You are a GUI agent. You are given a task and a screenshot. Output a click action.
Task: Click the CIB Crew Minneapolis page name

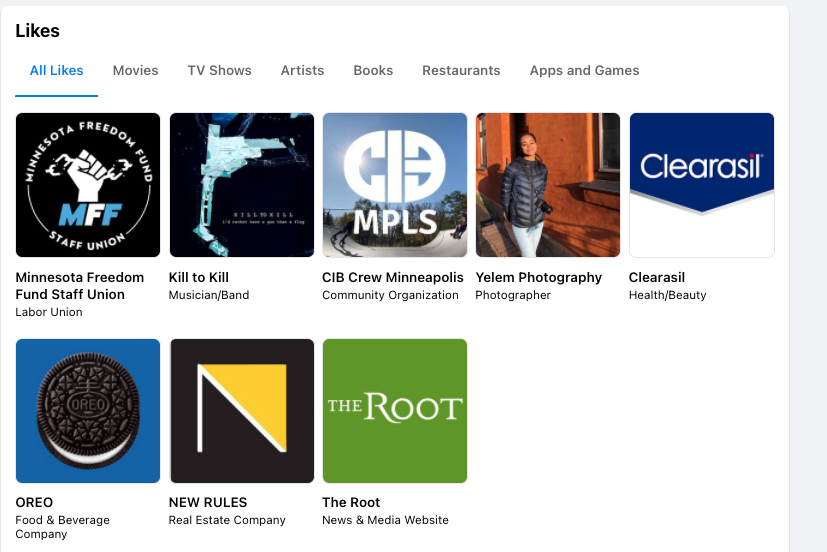(393, 277)
